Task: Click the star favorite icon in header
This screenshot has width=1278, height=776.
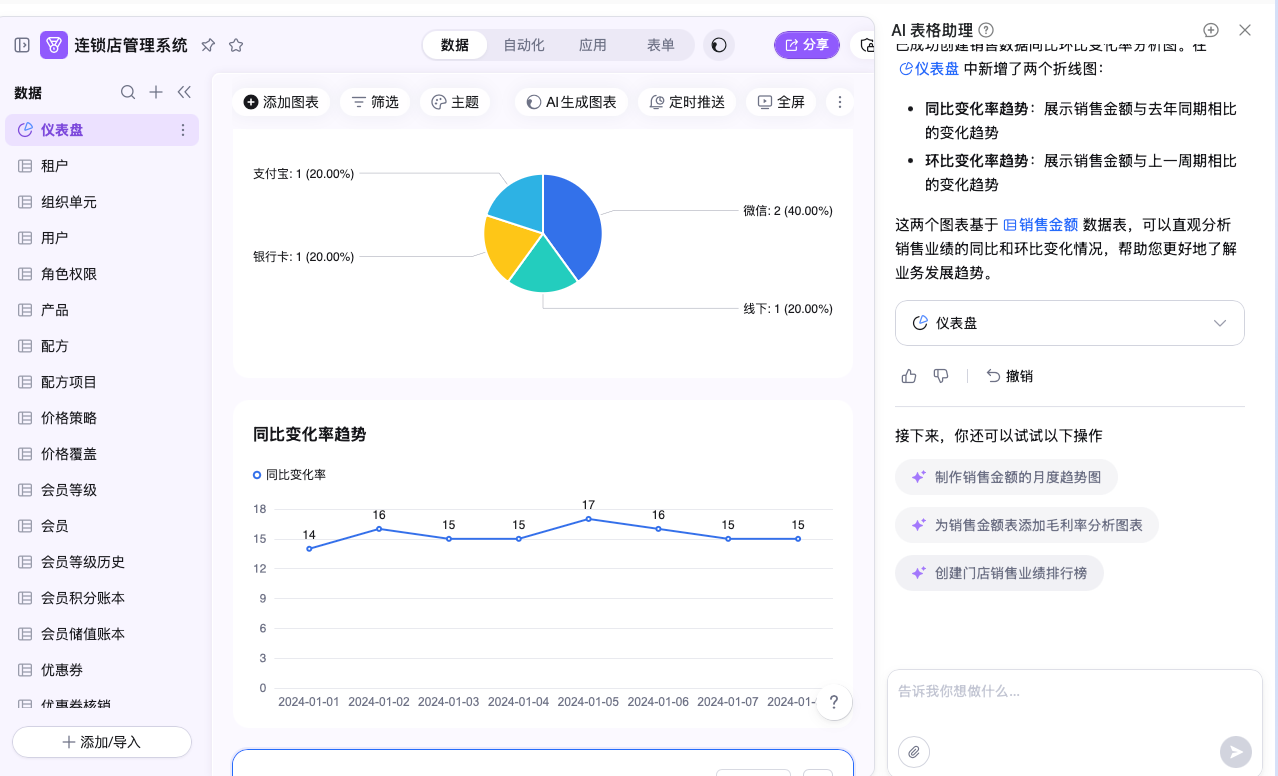Action: pyautogui.click(x=236, y=45)
